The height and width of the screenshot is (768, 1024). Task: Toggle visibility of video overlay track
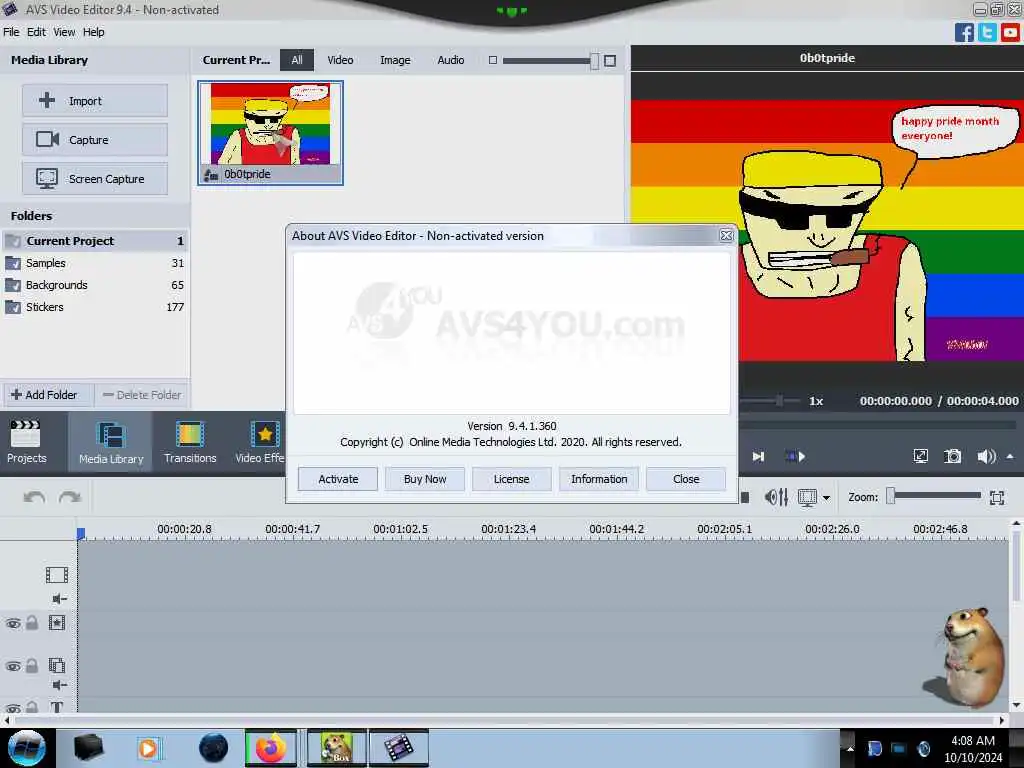pos(12,666)
